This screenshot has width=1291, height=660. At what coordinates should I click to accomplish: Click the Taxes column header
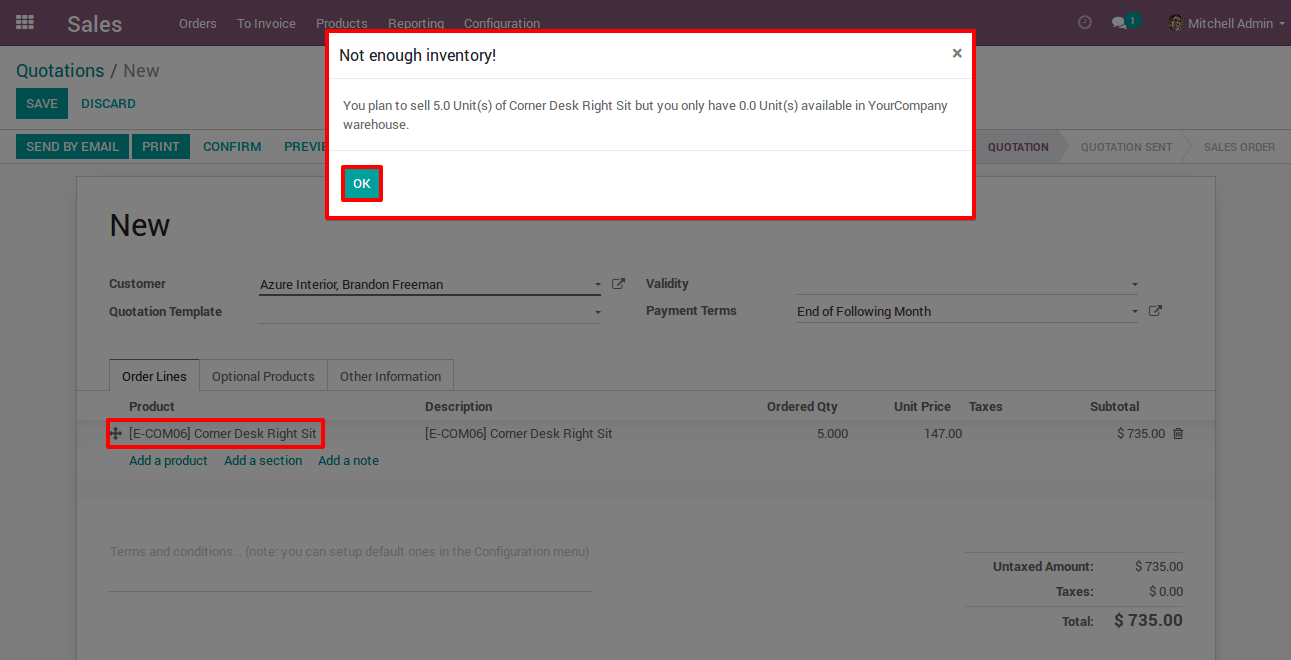(985, 407)
